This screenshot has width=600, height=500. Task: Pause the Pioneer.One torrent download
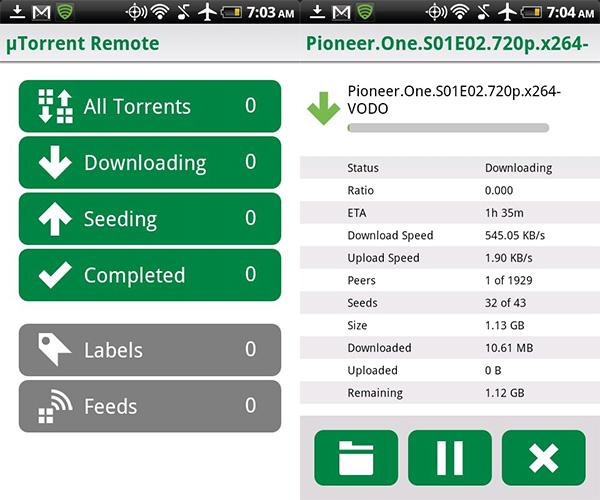pos(450,458)
